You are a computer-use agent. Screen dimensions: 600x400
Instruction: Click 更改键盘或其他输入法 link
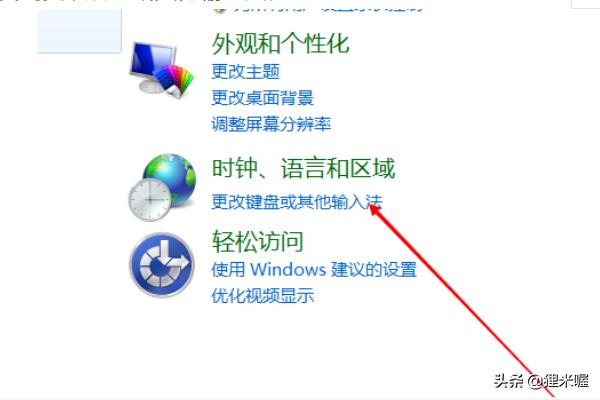297,202
